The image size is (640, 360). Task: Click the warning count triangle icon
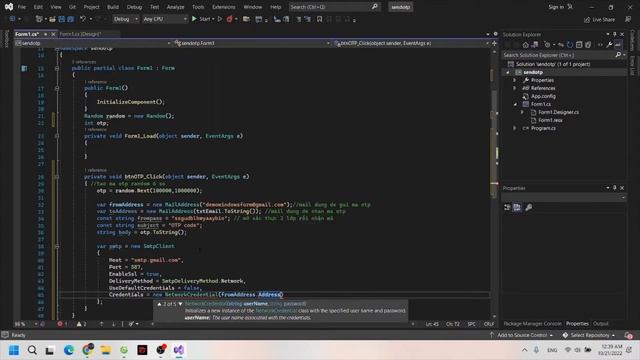tap(79, 324)
